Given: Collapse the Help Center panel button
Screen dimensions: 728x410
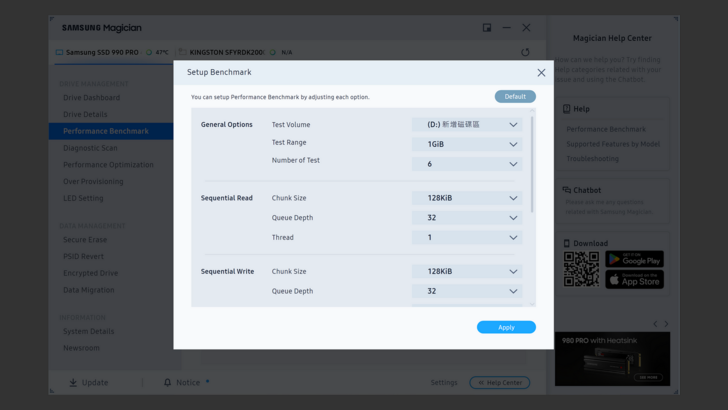Looking at the screenshot, I should pyautogui.click(x=500, y=383).
